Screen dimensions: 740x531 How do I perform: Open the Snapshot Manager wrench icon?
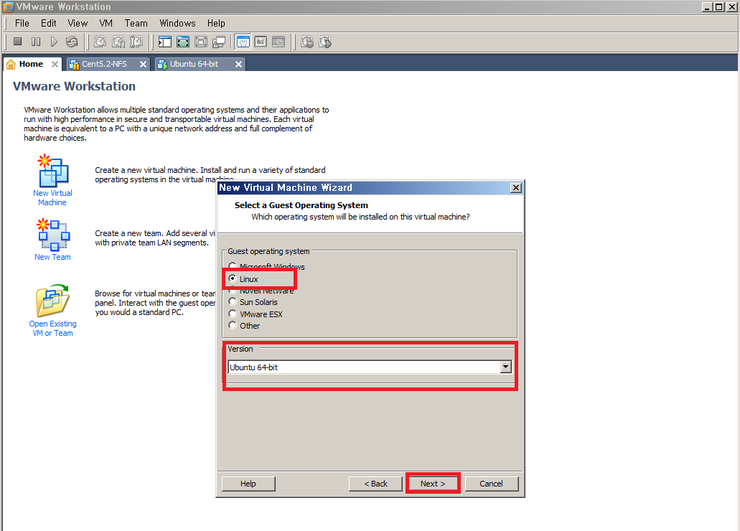(x=136, y=42)
